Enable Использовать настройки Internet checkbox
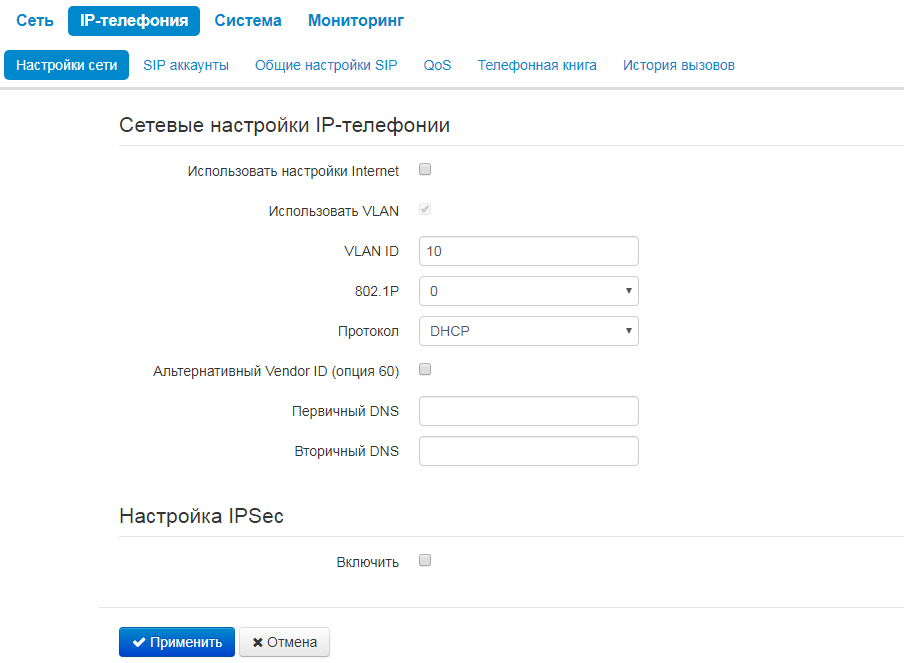Screen dimensions: 904x663 pyautogui.click(x=425, y=170)
